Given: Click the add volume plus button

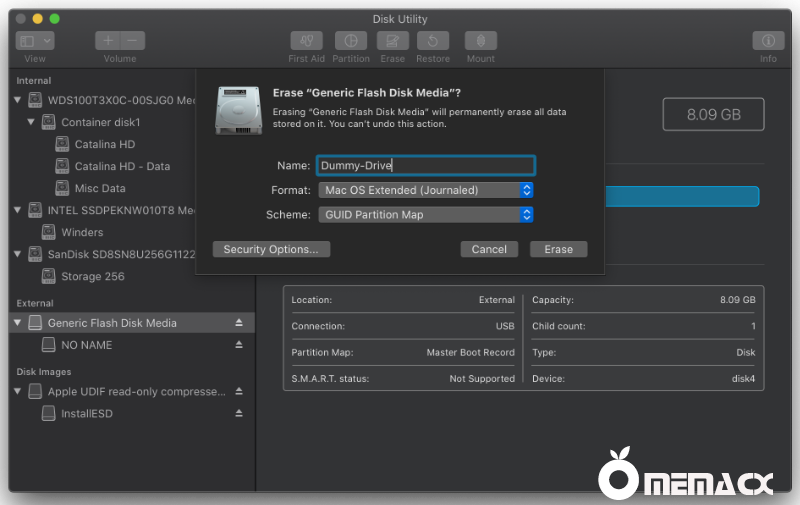Looking at the screenshot, I should click(107, 41).
